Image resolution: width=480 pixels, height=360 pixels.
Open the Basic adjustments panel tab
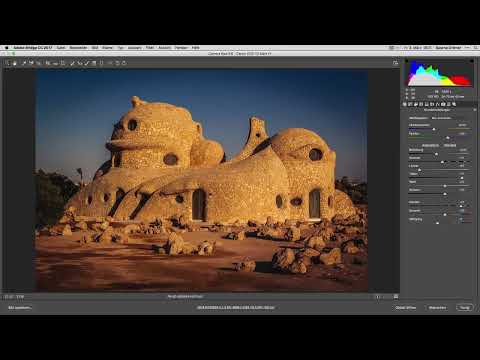click(405, 104)
